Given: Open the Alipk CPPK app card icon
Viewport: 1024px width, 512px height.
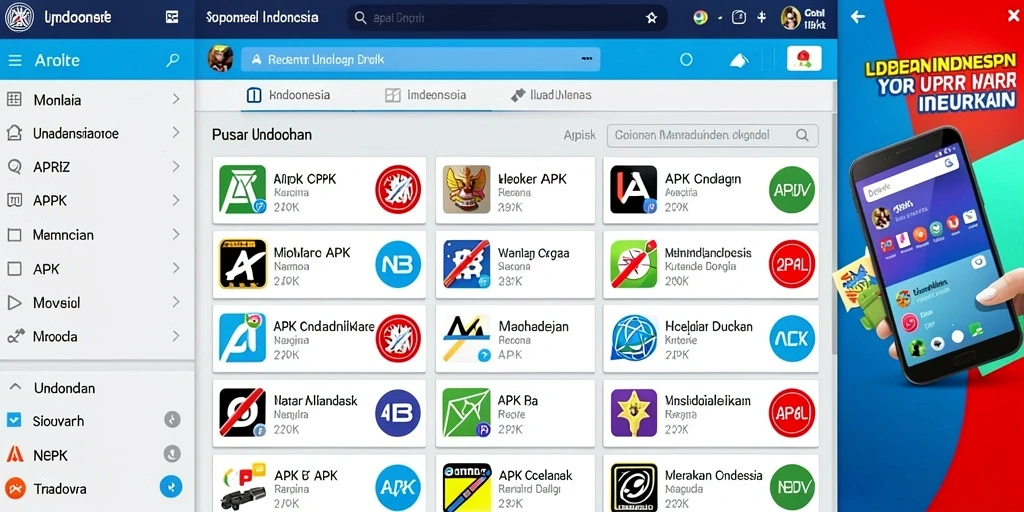Looking at the screenshot, I should tap(242, 189).
